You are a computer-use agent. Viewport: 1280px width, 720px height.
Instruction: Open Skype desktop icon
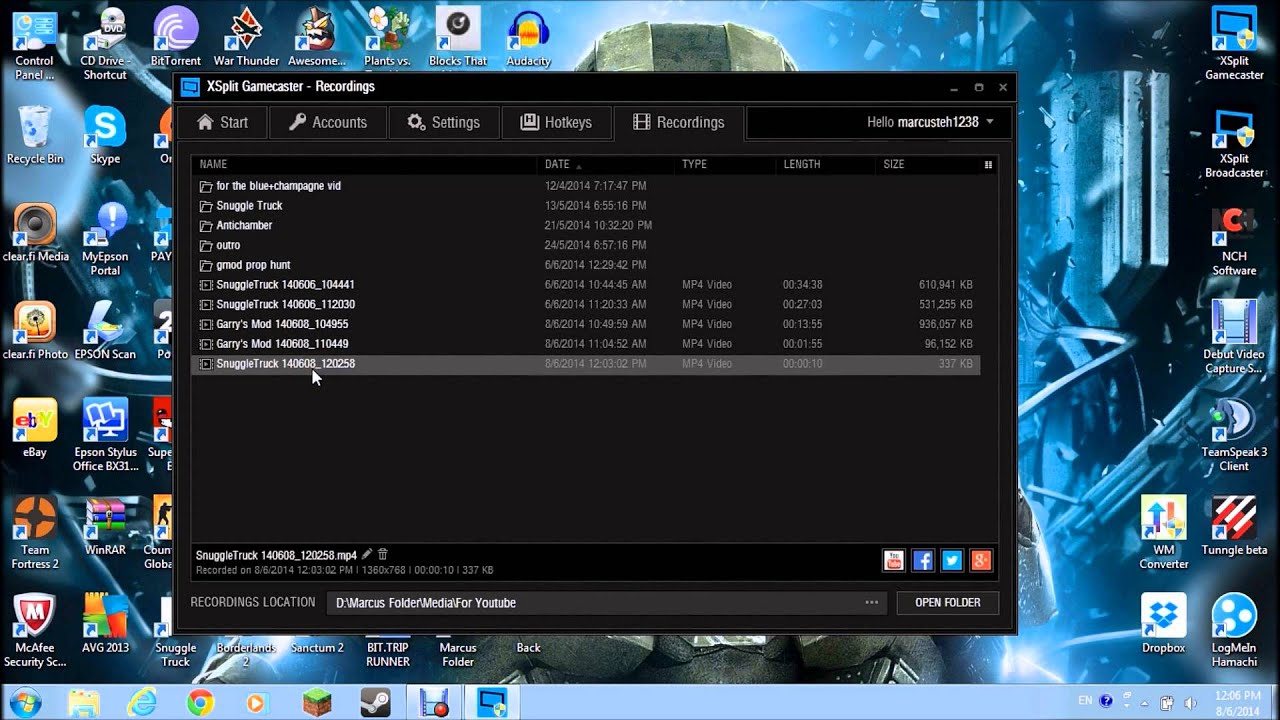(105, 136)
